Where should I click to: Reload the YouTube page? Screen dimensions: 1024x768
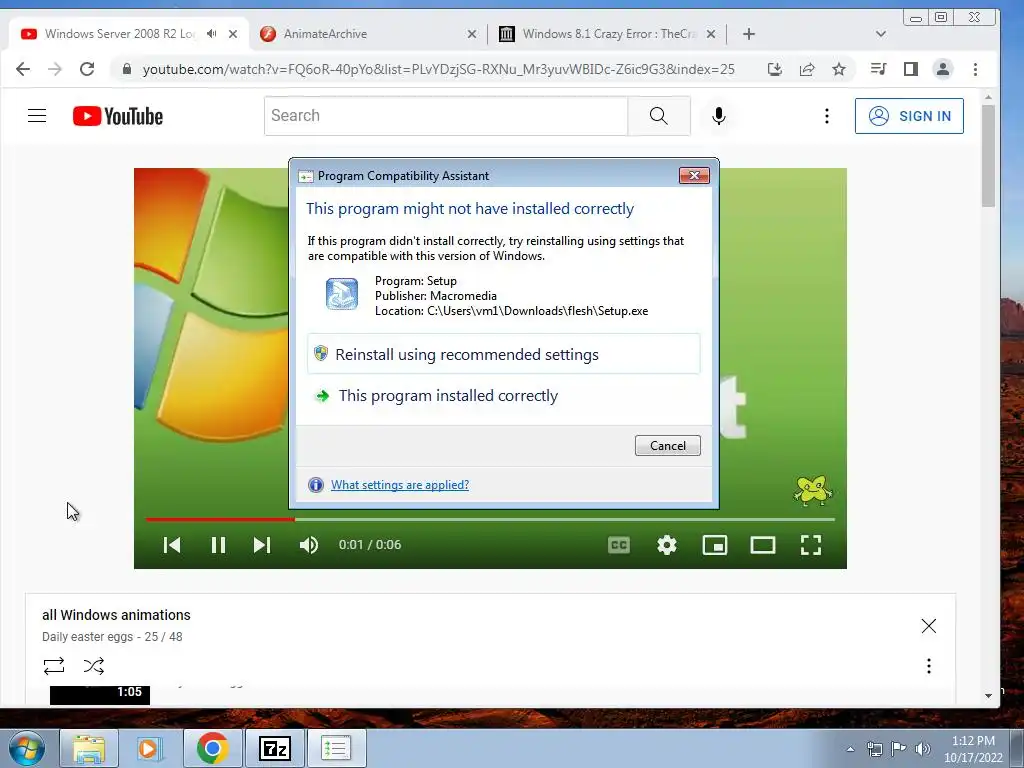point(87,69)
